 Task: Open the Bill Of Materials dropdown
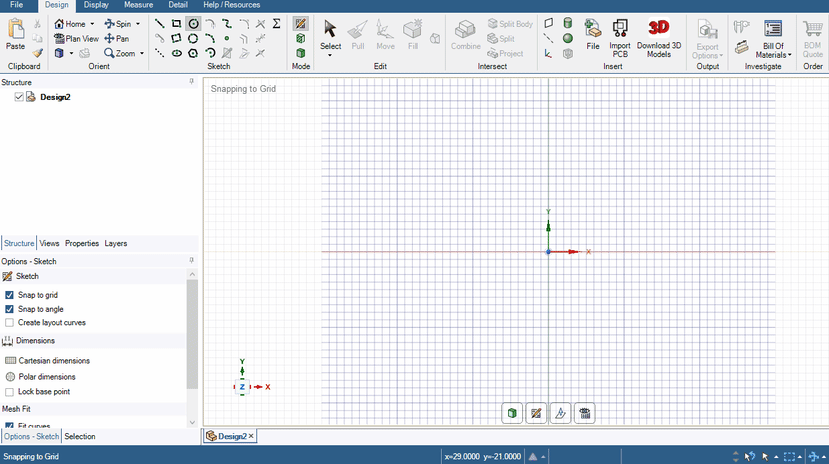(x=789, y=55)
